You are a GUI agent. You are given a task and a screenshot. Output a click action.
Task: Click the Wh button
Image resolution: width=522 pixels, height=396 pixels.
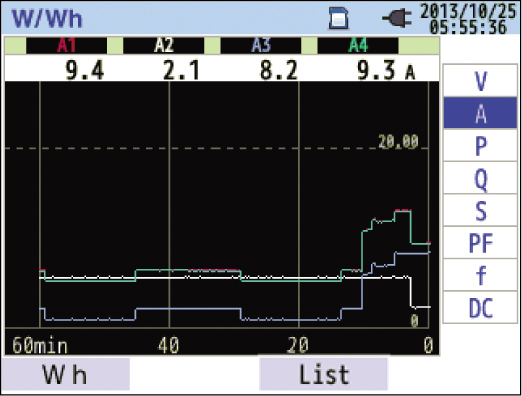click(65, 374)
